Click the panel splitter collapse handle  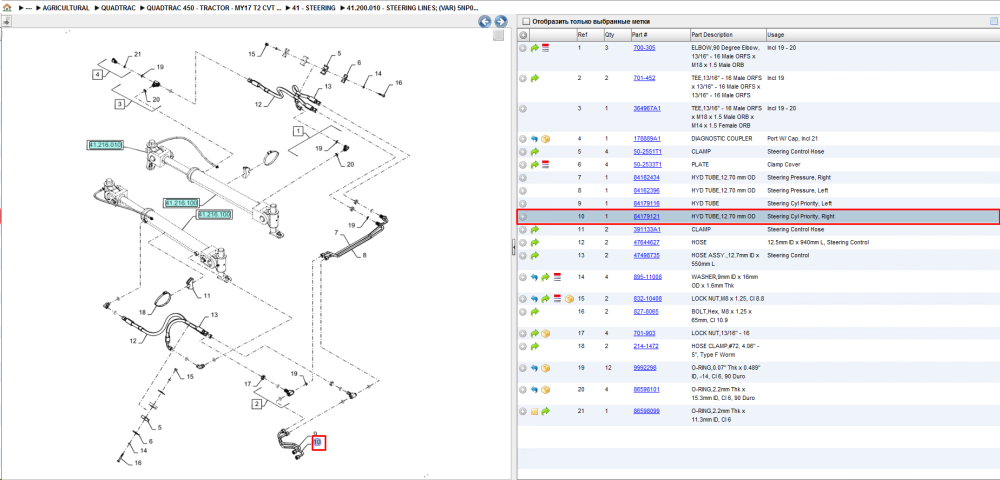coord(513,249)
